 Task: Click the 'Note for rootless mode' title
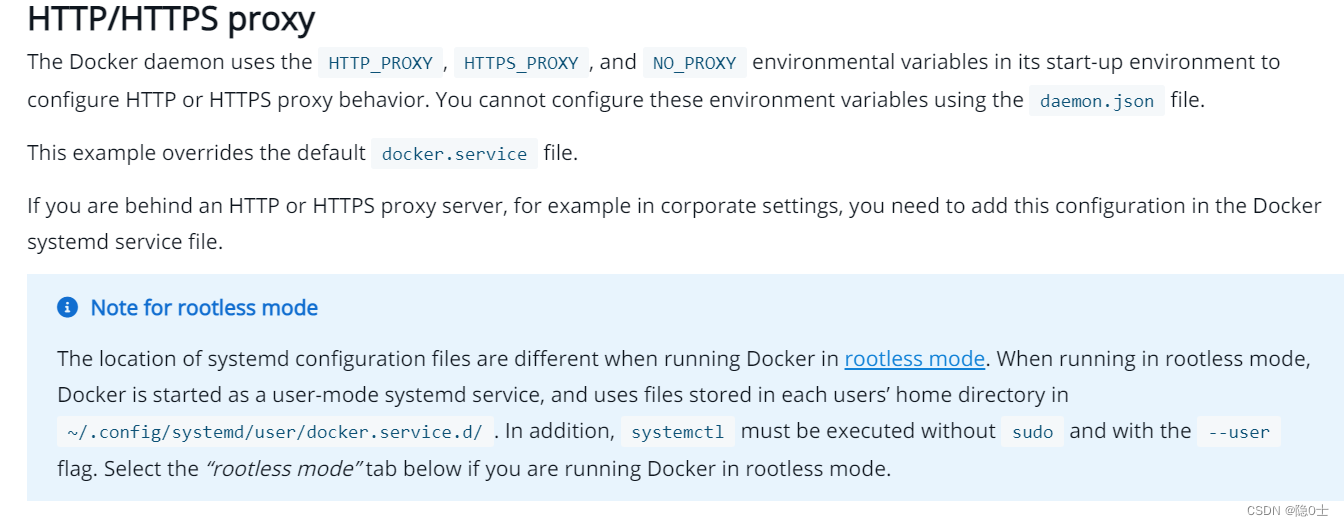(204, 307)
